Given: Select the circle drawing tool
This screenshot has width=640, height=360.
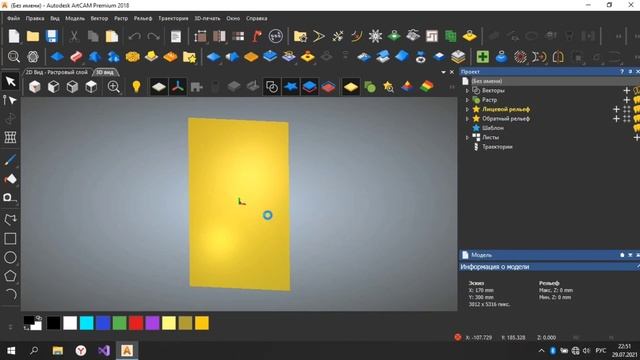Looking at the screenshot, I should (10, 257).
